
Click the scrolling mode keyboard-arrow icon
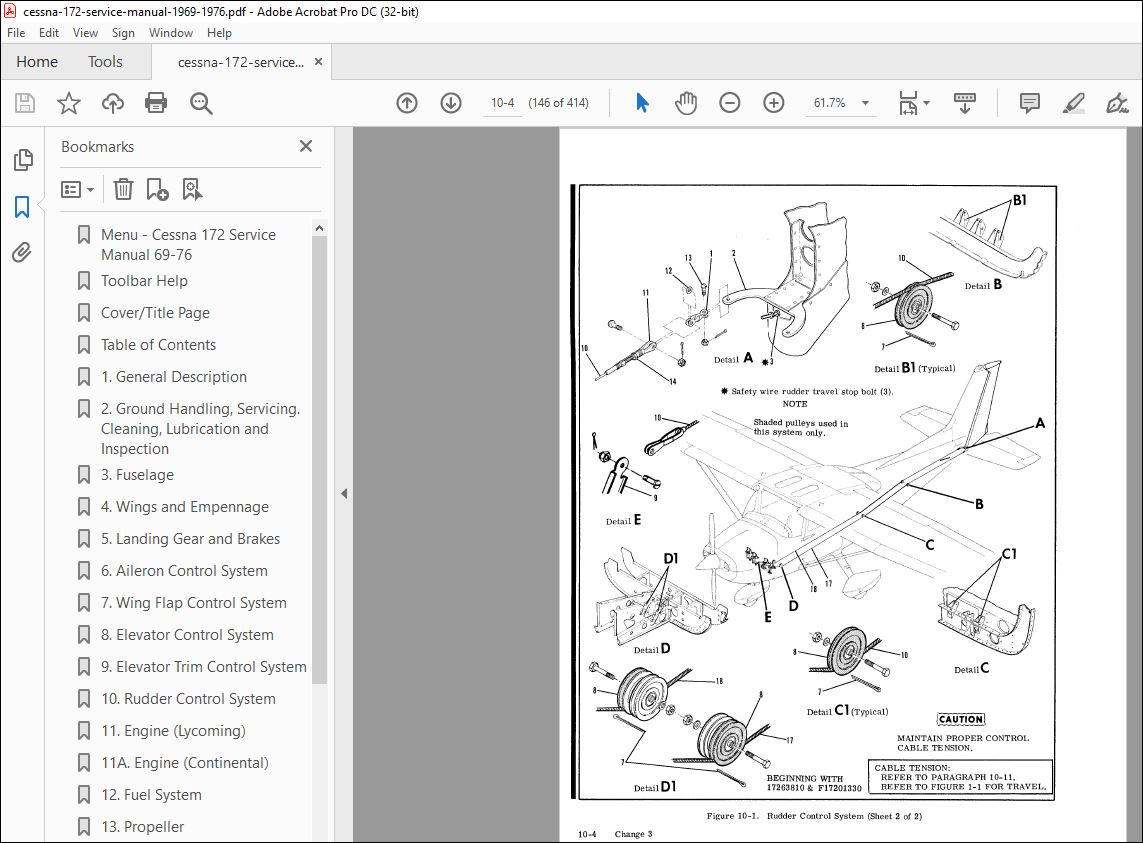pos(964,103)
